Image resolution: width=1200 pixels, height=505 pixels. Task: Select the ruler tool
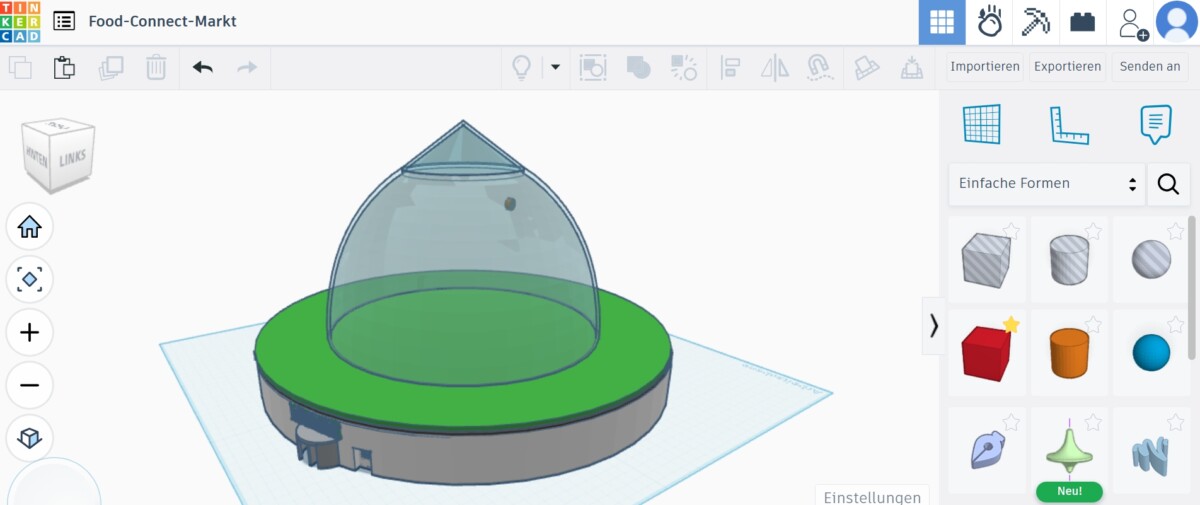click(1069, 125)
